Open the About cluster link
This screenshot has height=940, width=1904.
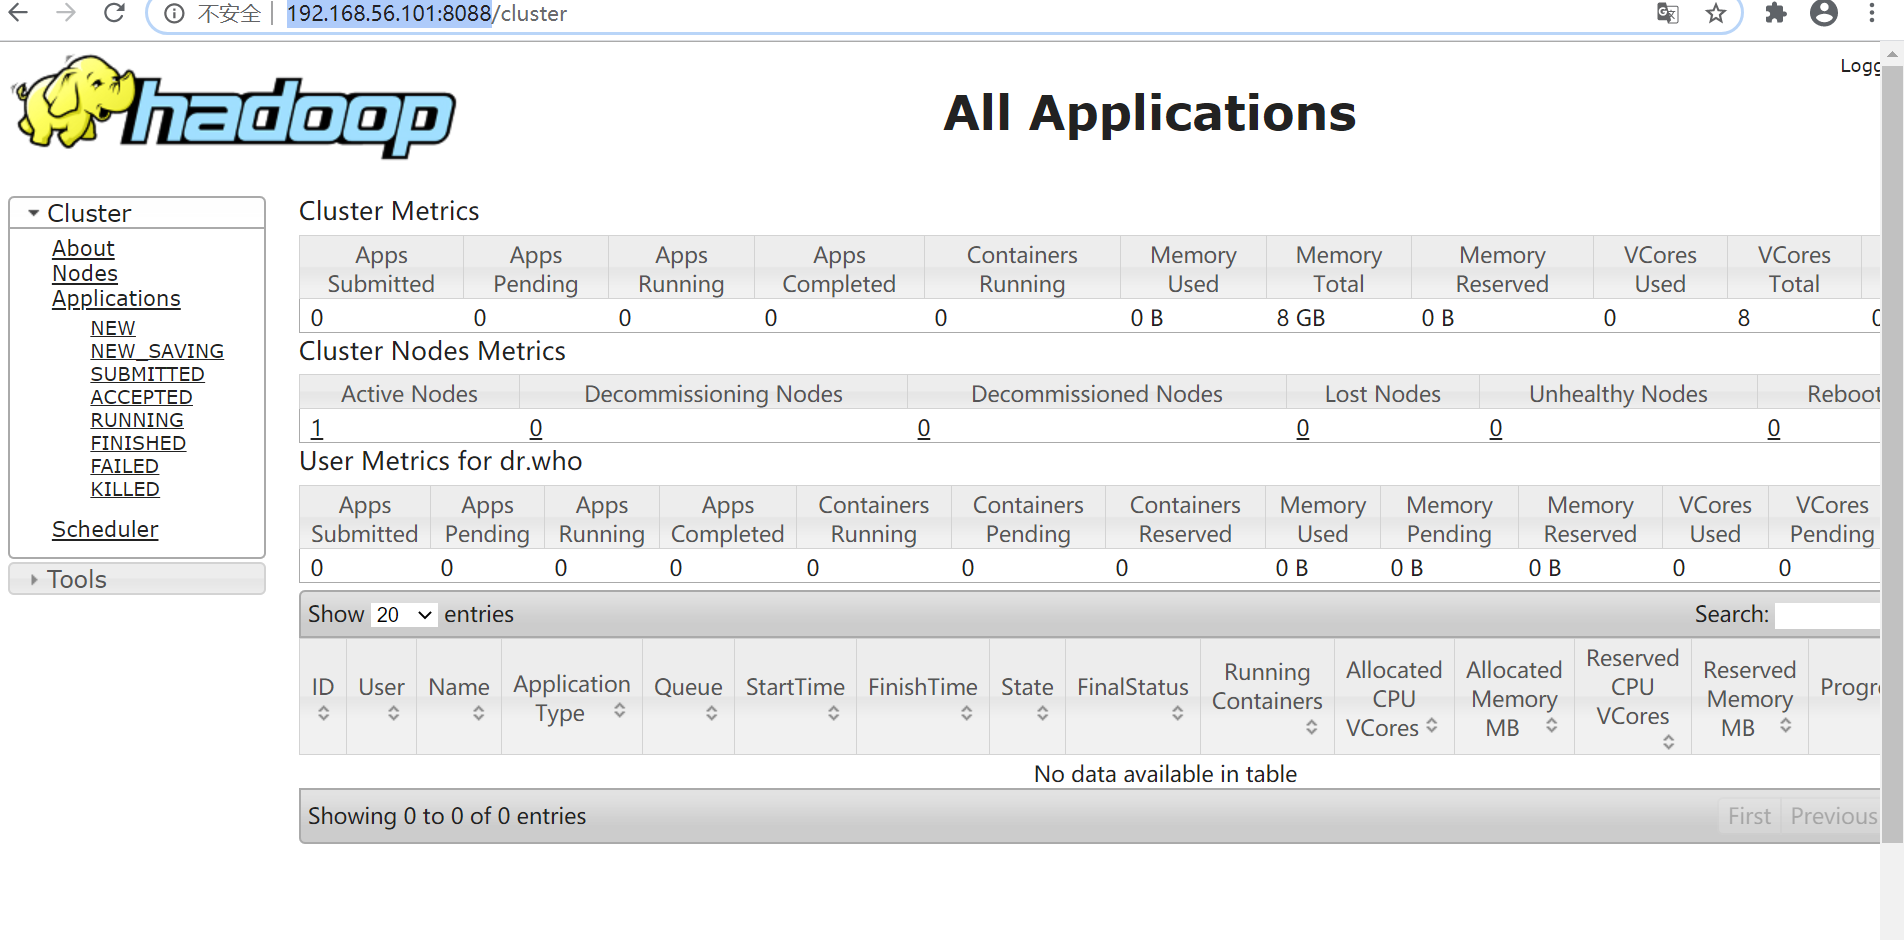83,248
